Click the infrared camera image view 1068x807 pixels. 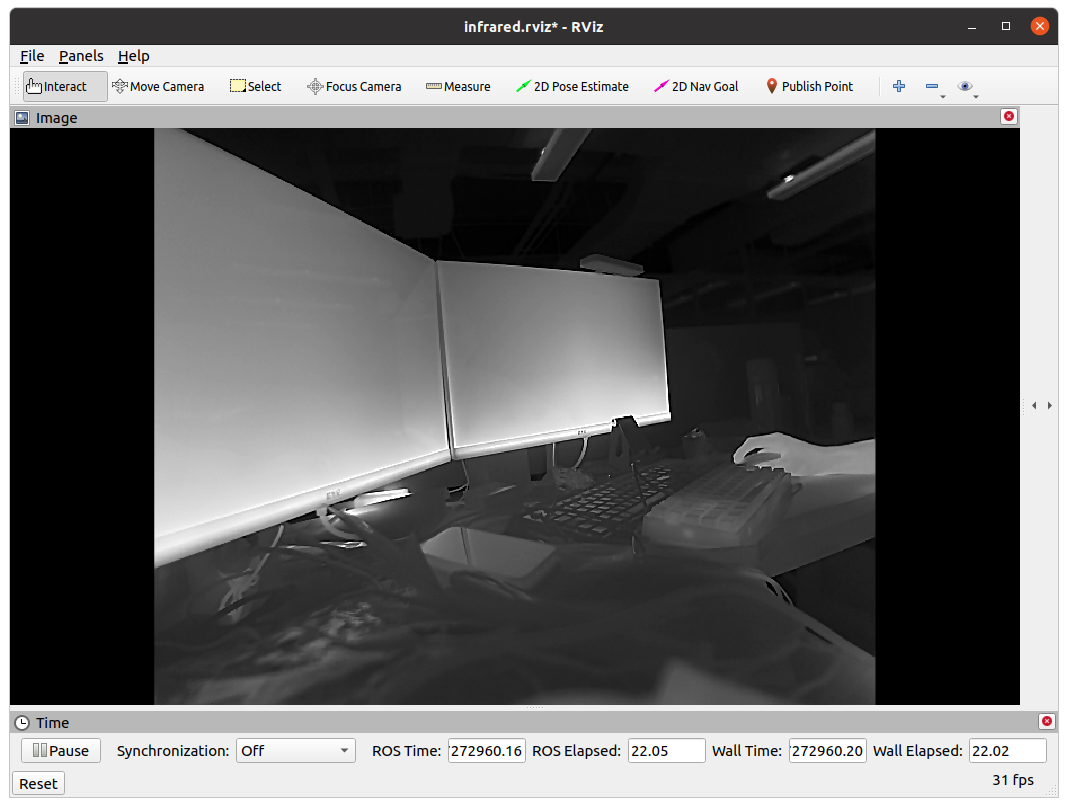coord(514,416)
